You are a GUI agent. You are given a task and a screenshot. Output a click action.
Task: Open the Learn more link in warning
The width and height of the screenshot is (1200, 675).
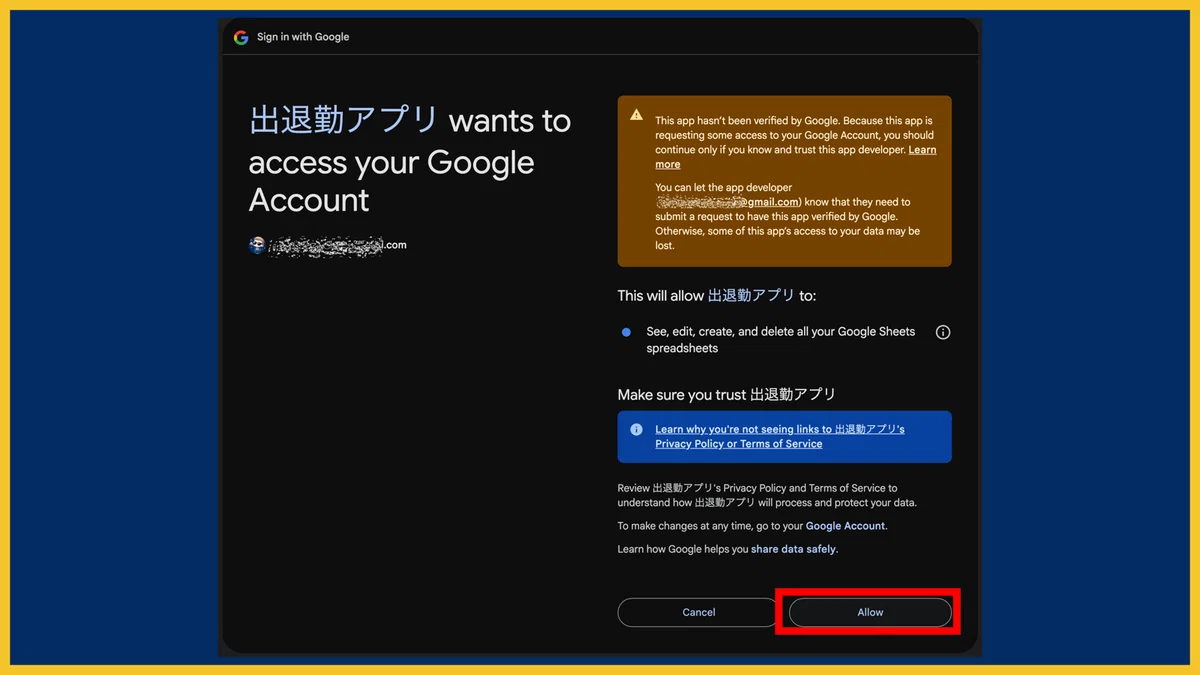[x=796, y=157]
